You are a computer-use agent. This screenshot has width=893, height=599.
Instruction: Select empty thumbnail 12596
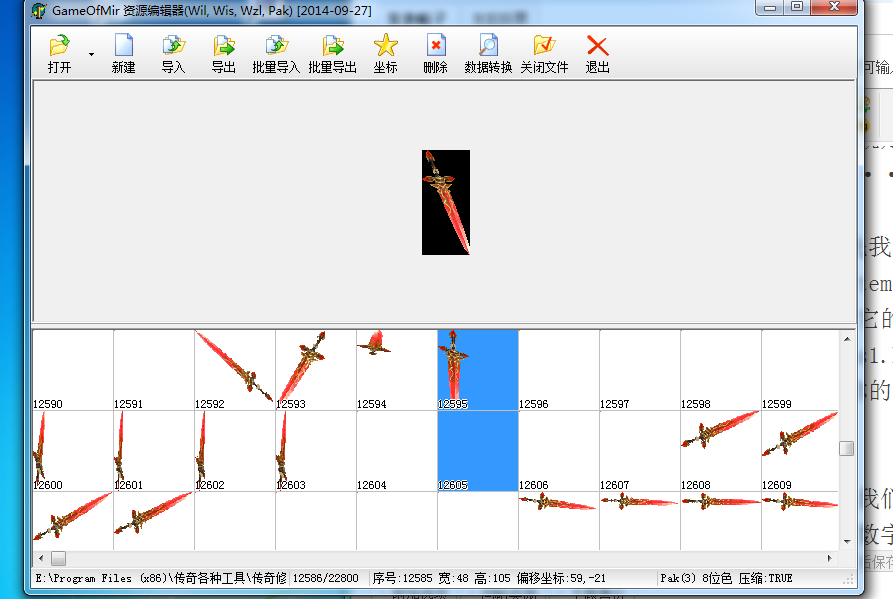point(559,370)
